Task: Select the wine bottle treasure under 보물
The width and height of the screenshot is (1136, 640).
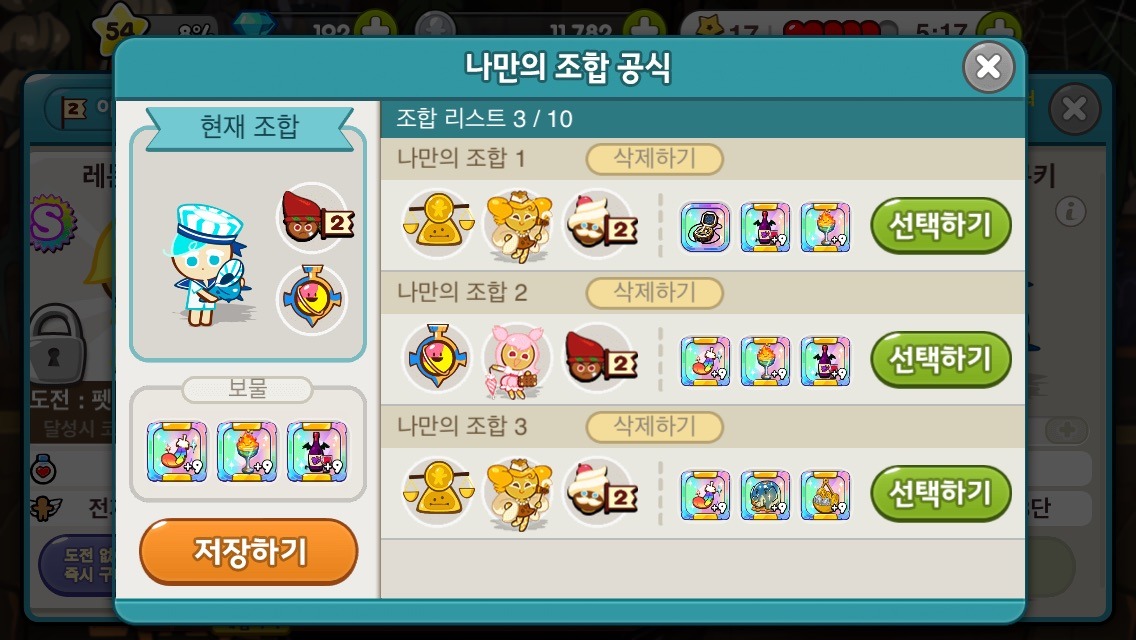Action: [317, 452]
